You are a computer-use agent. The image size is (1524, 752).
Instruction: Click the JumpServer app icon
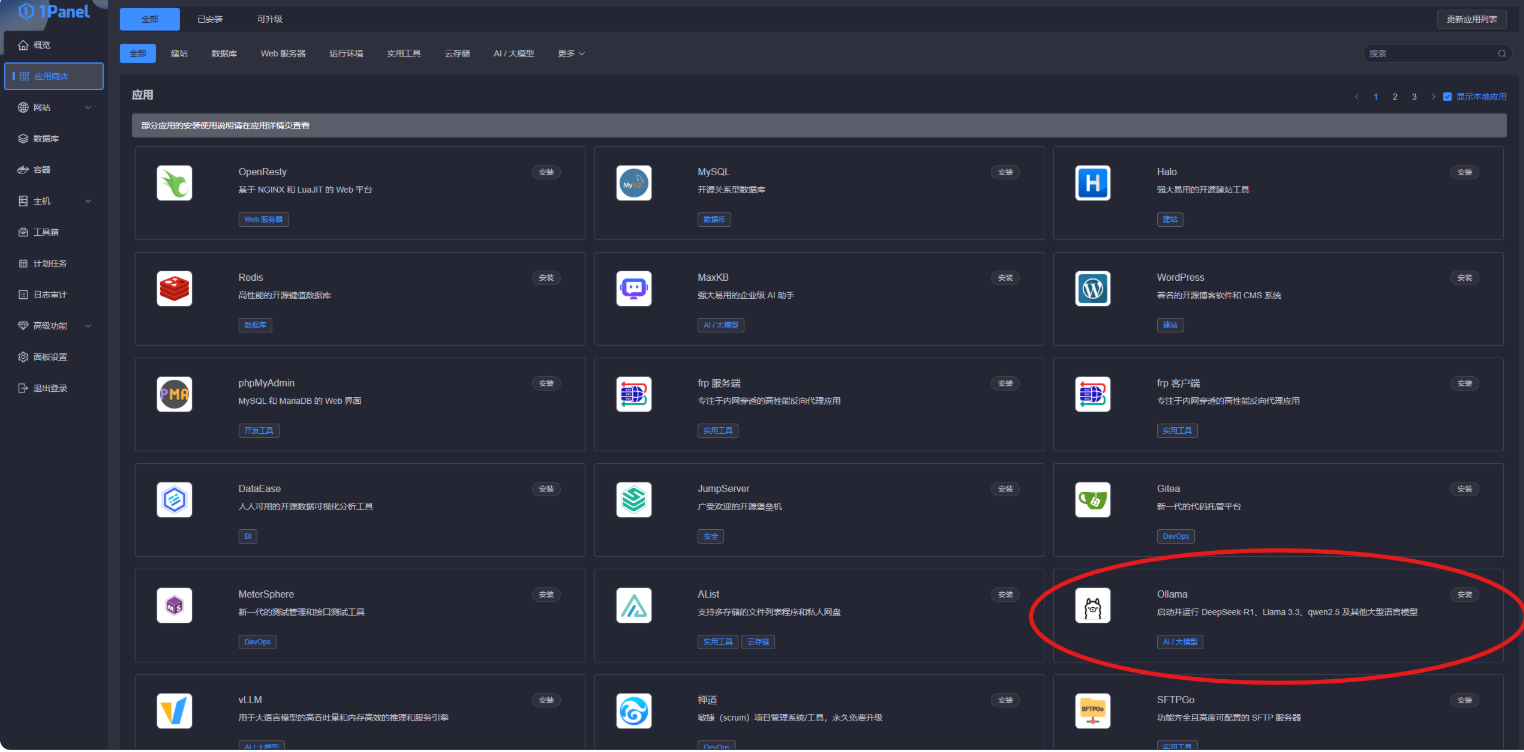point(634,500)
